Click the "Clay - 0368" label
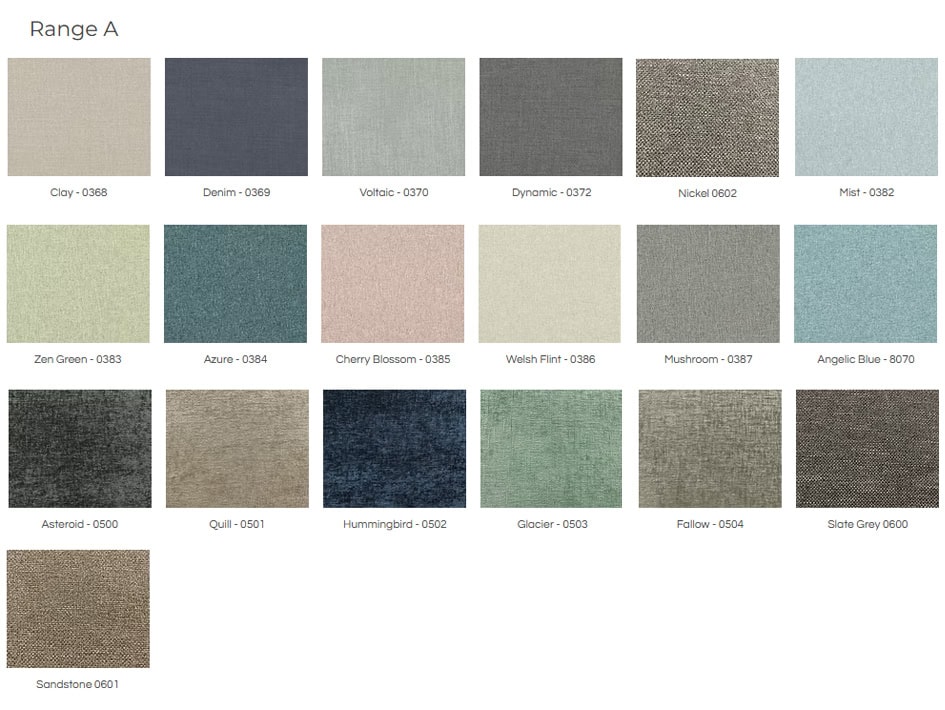The image size is (945, 710). [78, 192]
